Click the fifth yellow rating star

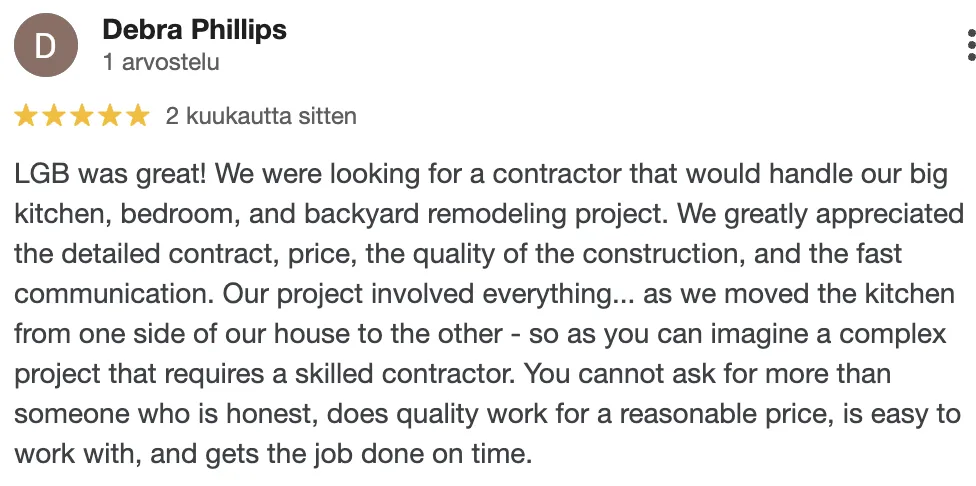[x=138, y=116]
